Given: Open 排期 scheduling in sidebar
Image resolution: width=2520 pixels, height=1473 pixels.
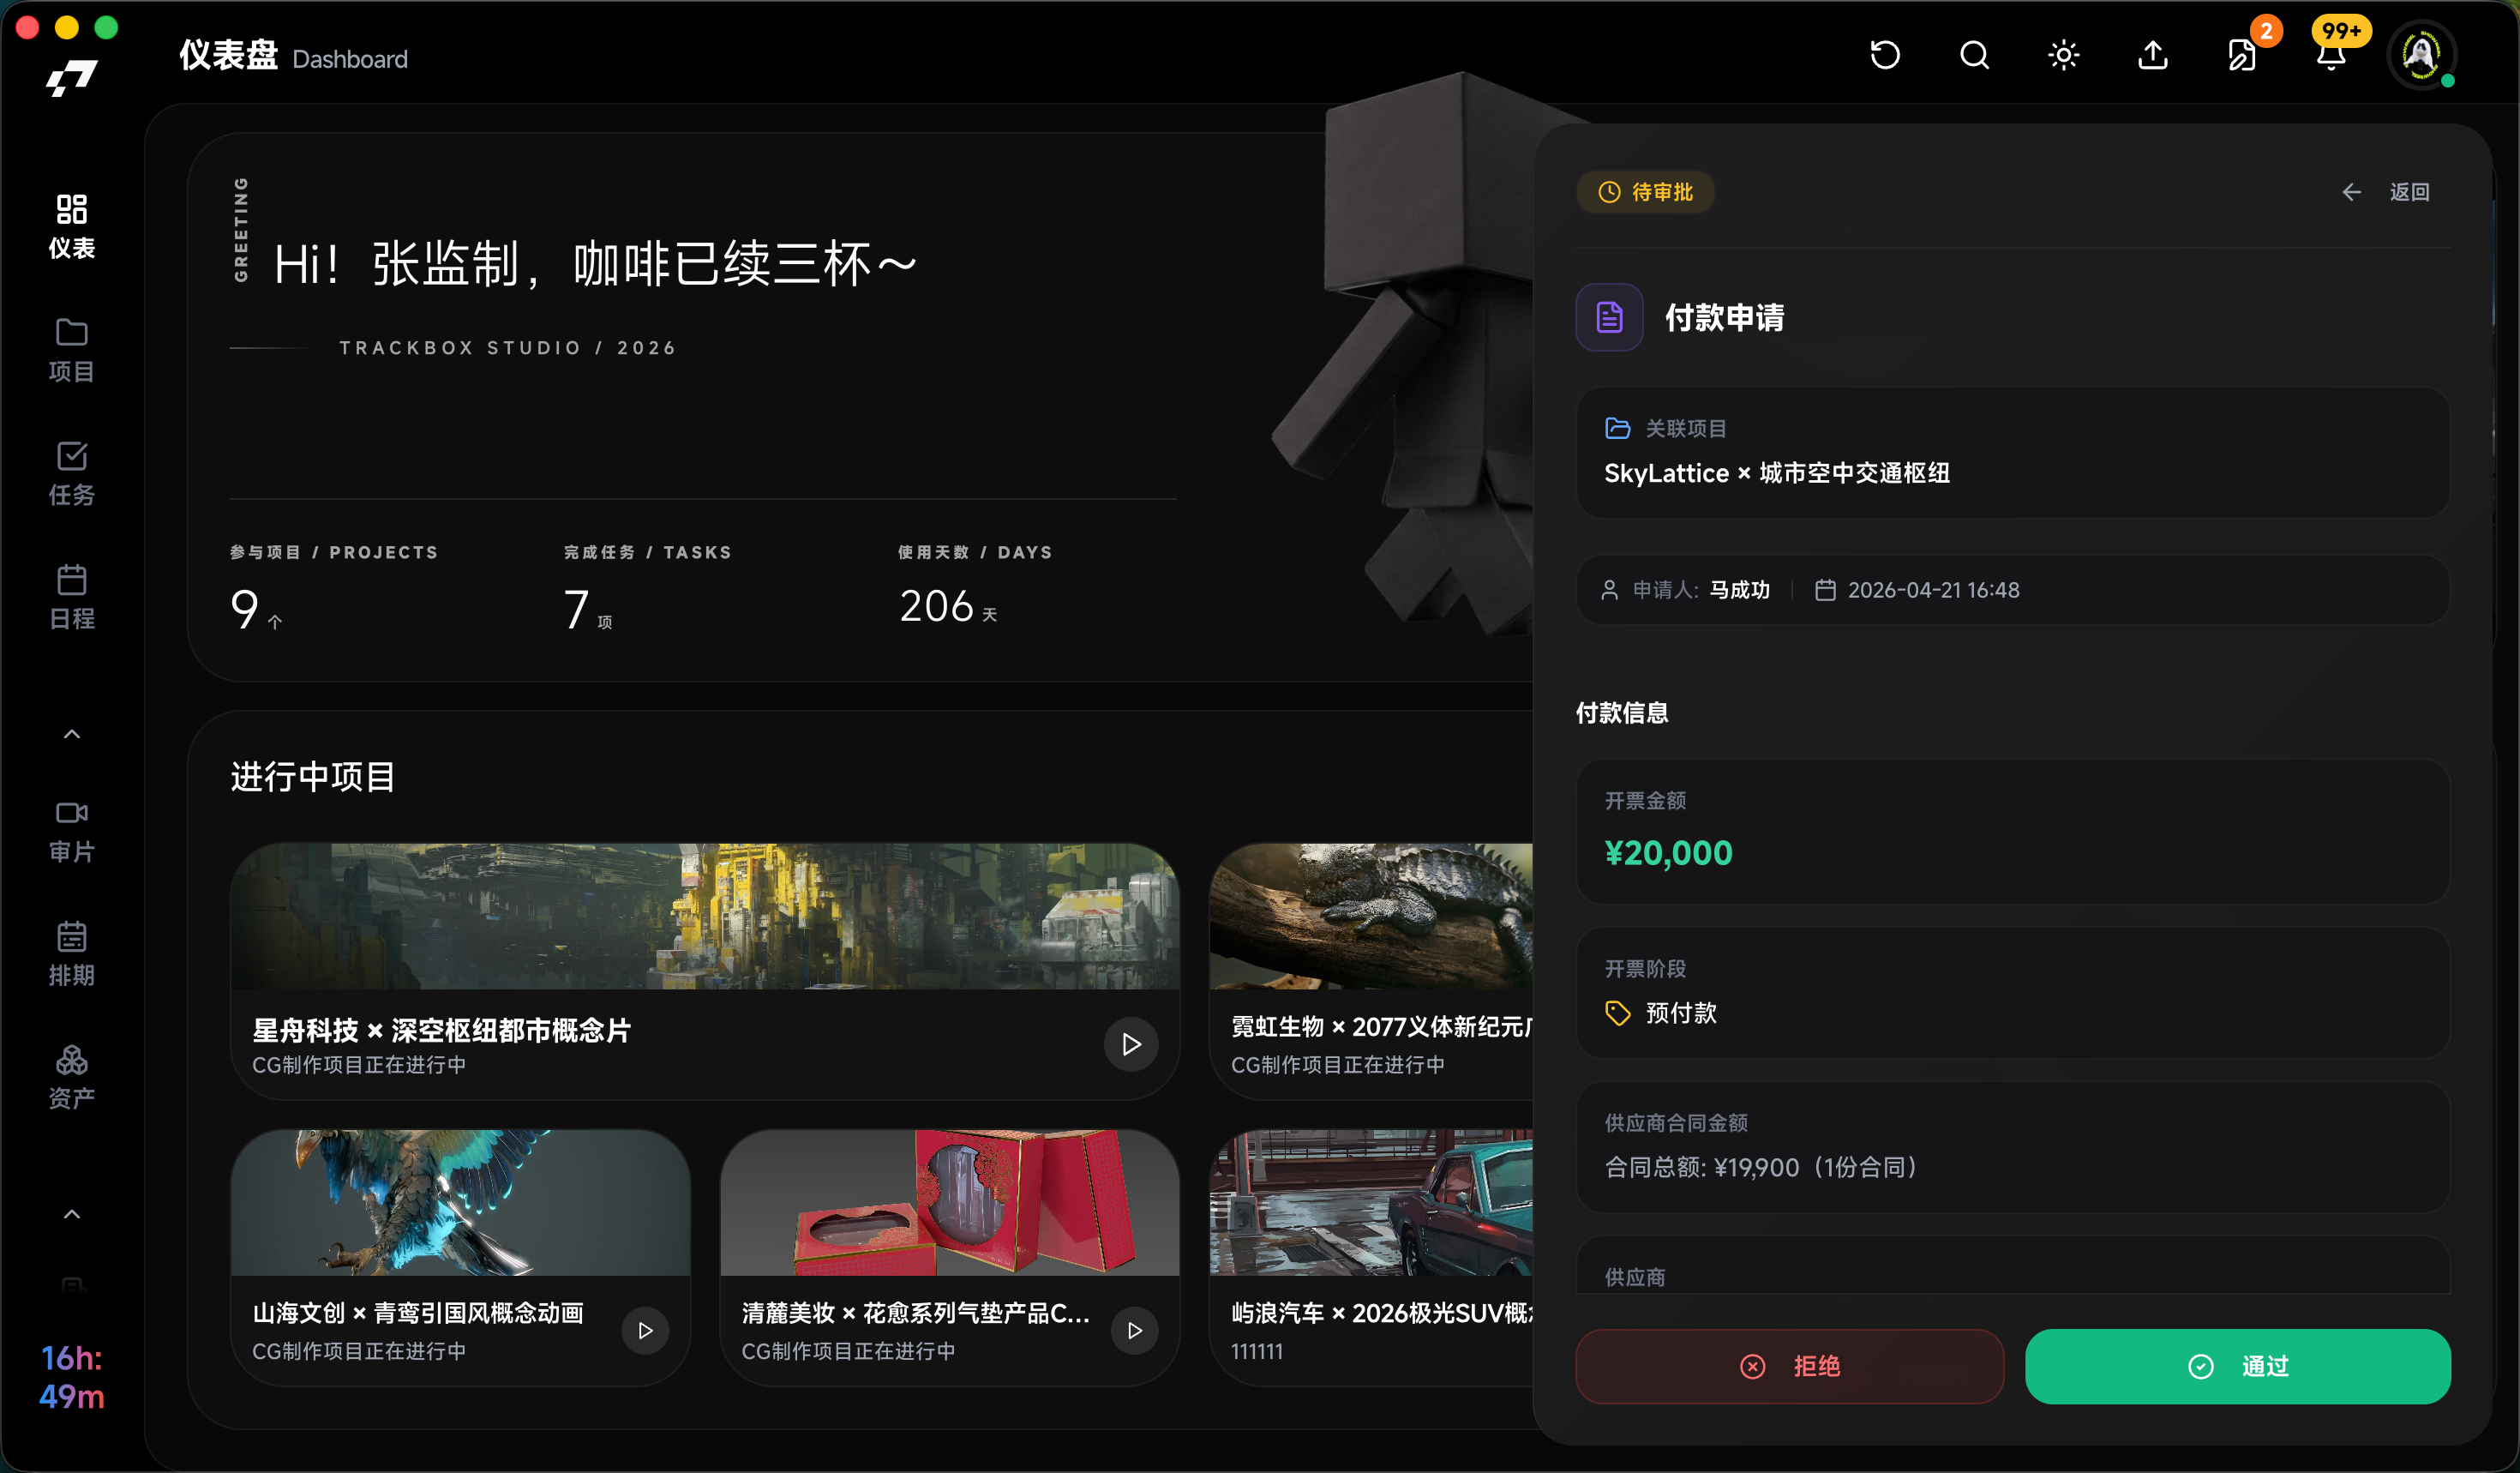Looking at the screenshot, I should click(x=72, y=954).
